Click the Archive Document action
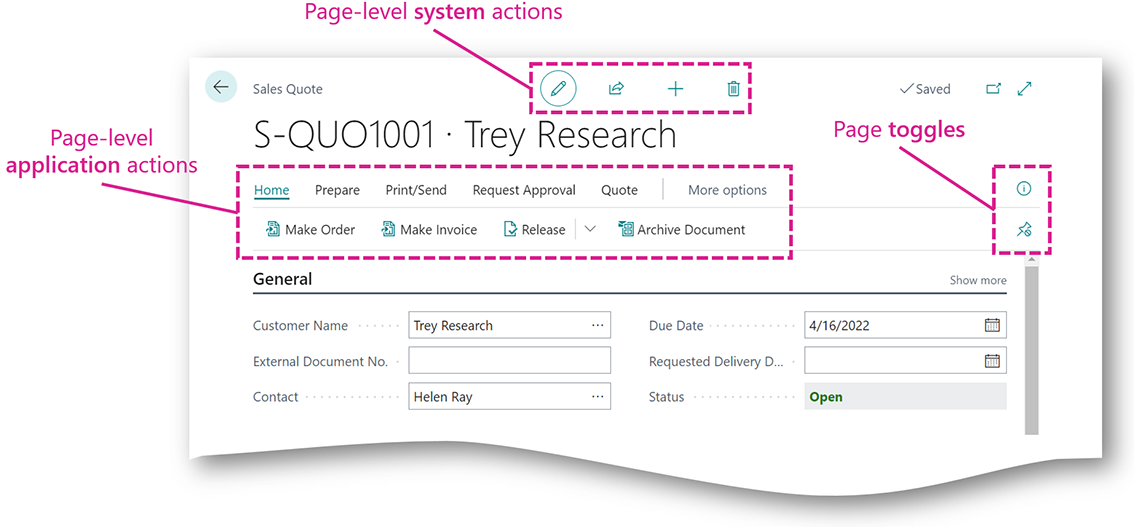The image size is (1134, 527). pyautogui.click(x=681, y=230)
